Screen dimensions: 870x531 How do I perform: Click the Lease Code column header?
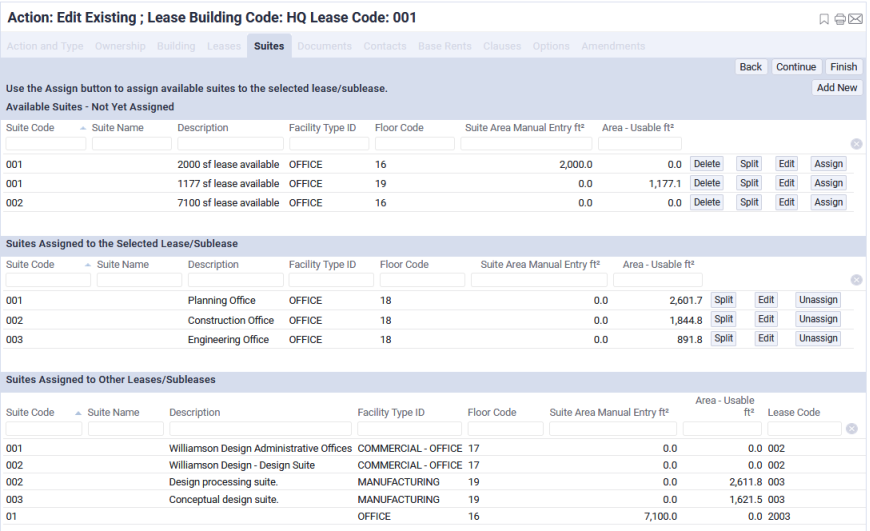(793, 412)
